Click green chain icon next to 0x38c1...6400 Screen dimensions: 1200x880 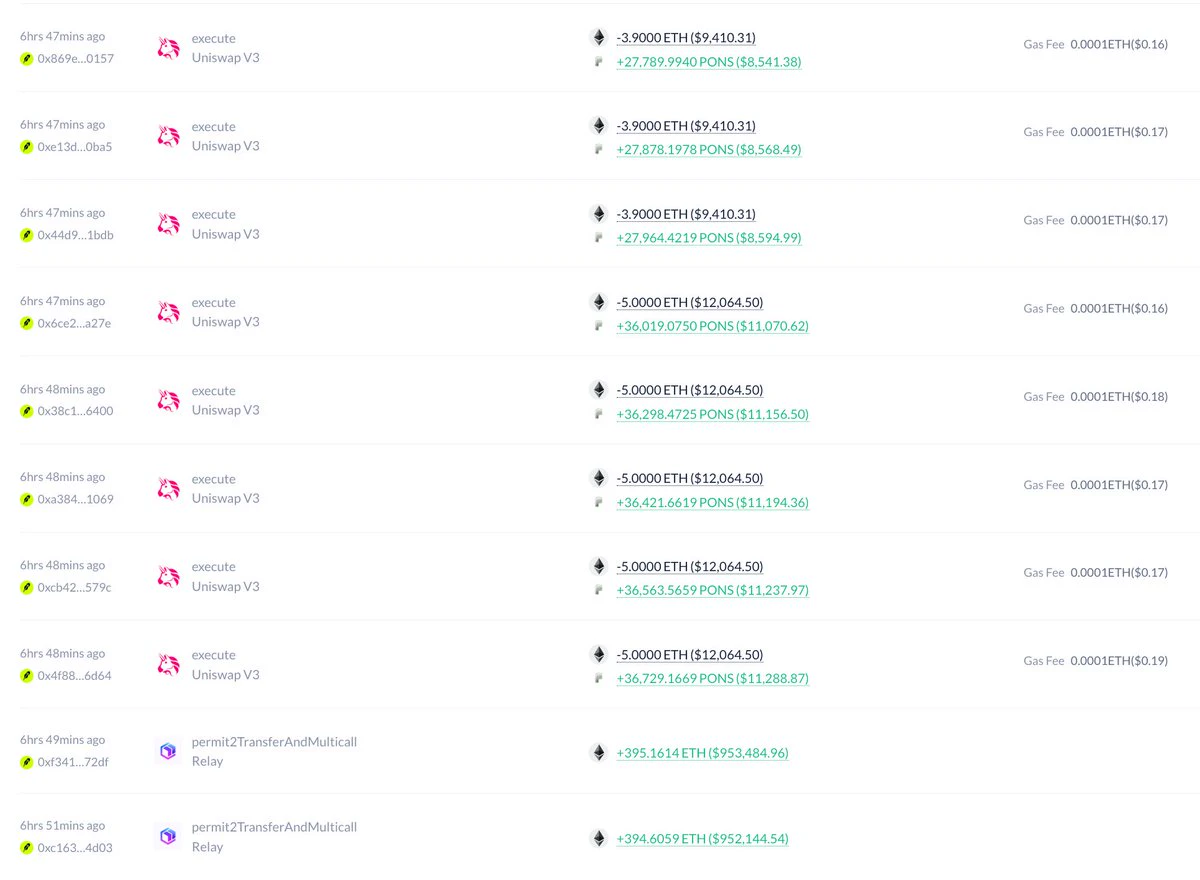(x=28, y=411)
